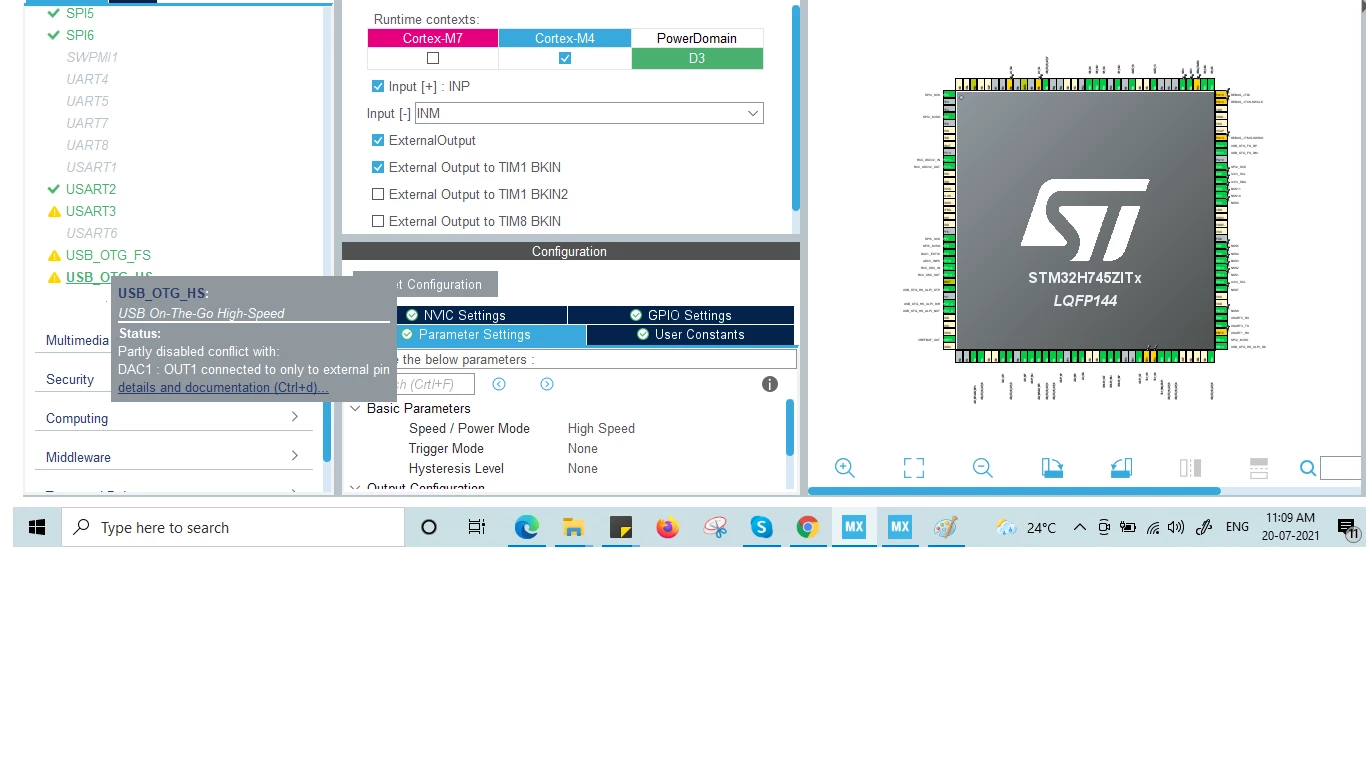Rotate the chip clockwise
Viewport: 1366px width, 768px height.
pos(1052,468)
